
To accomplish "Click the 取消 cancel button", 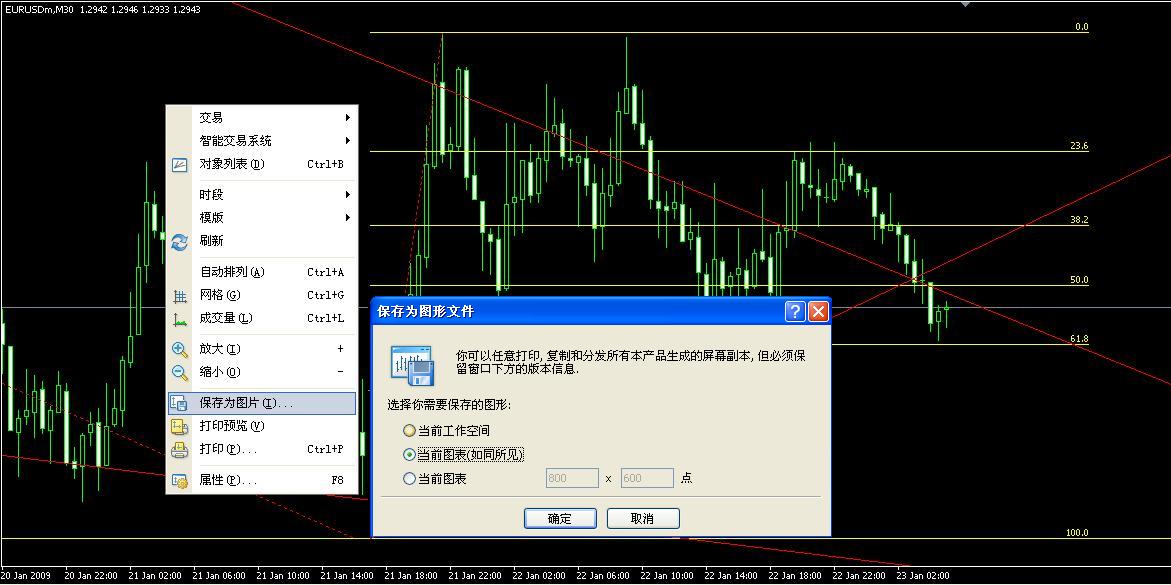I will tap(643, 519).
